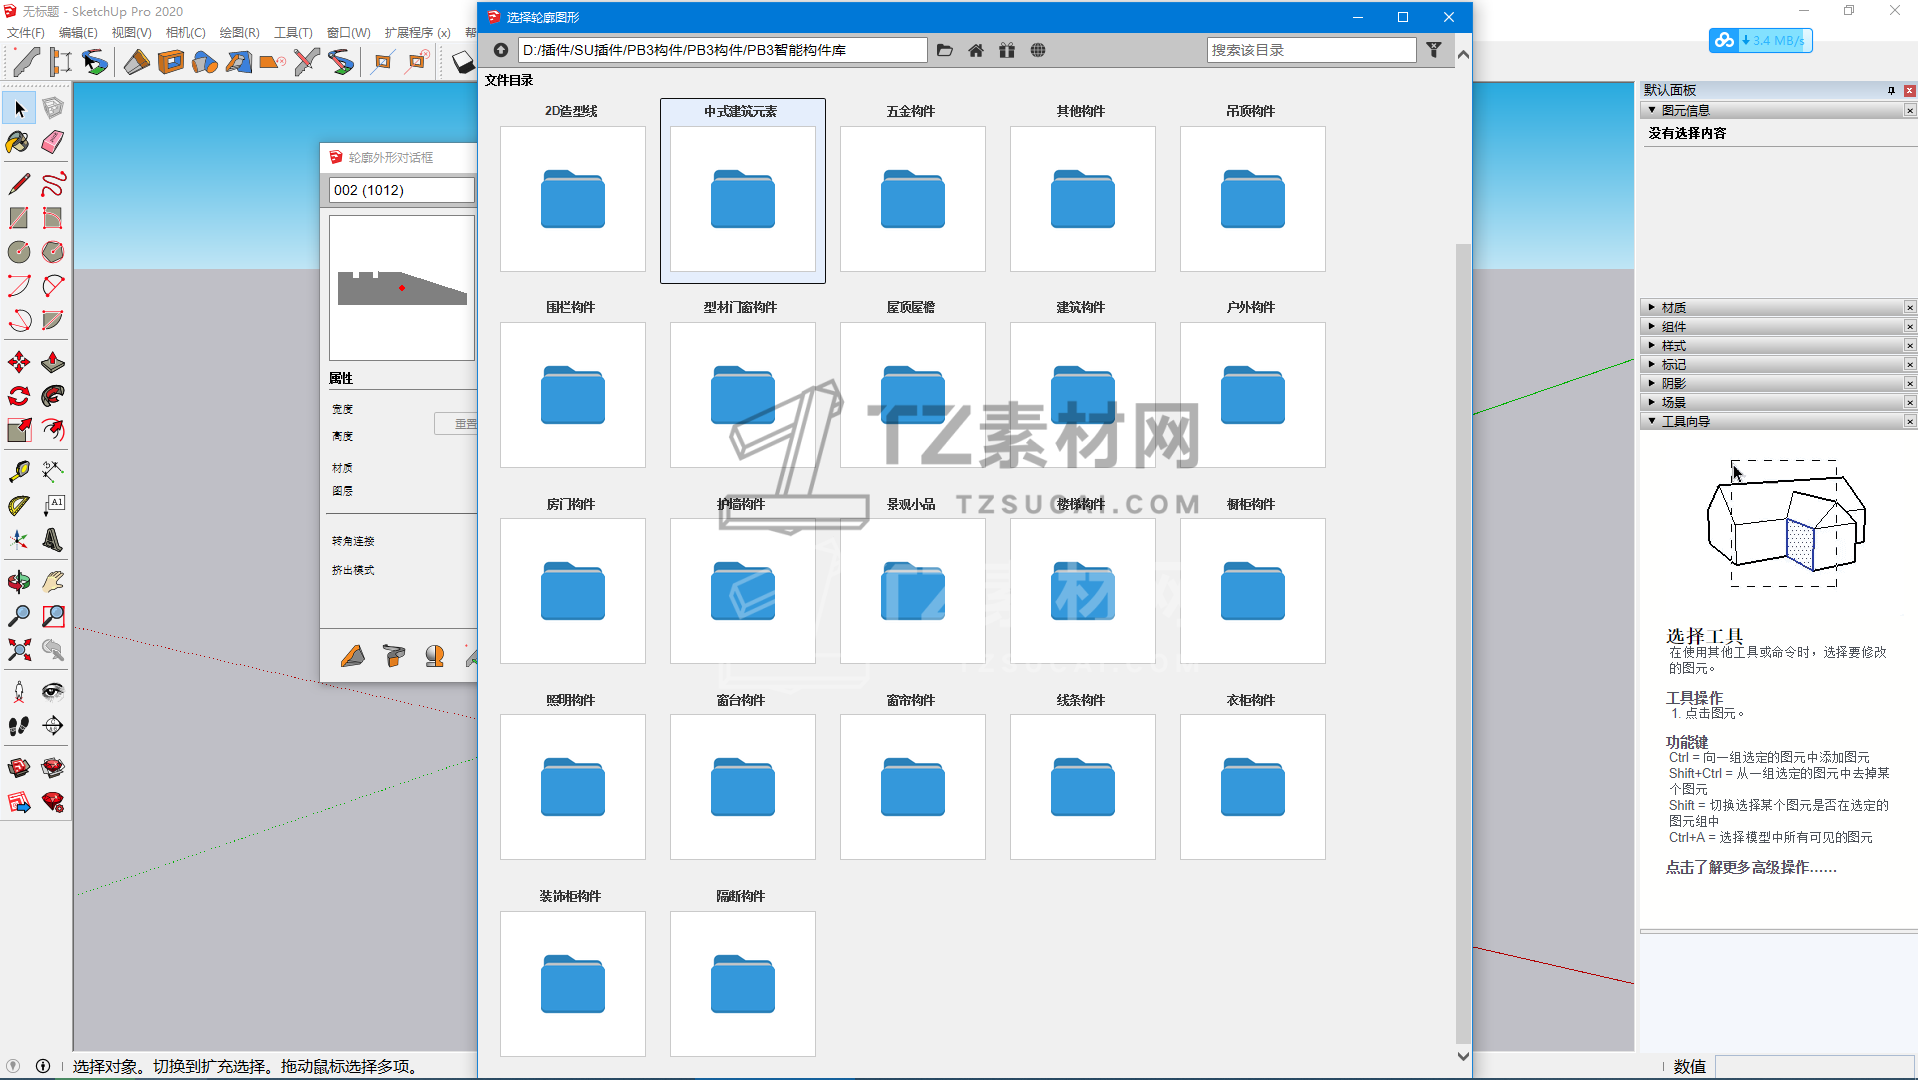
Task: Open the 文件(F) menu
Action: [26, 33]
